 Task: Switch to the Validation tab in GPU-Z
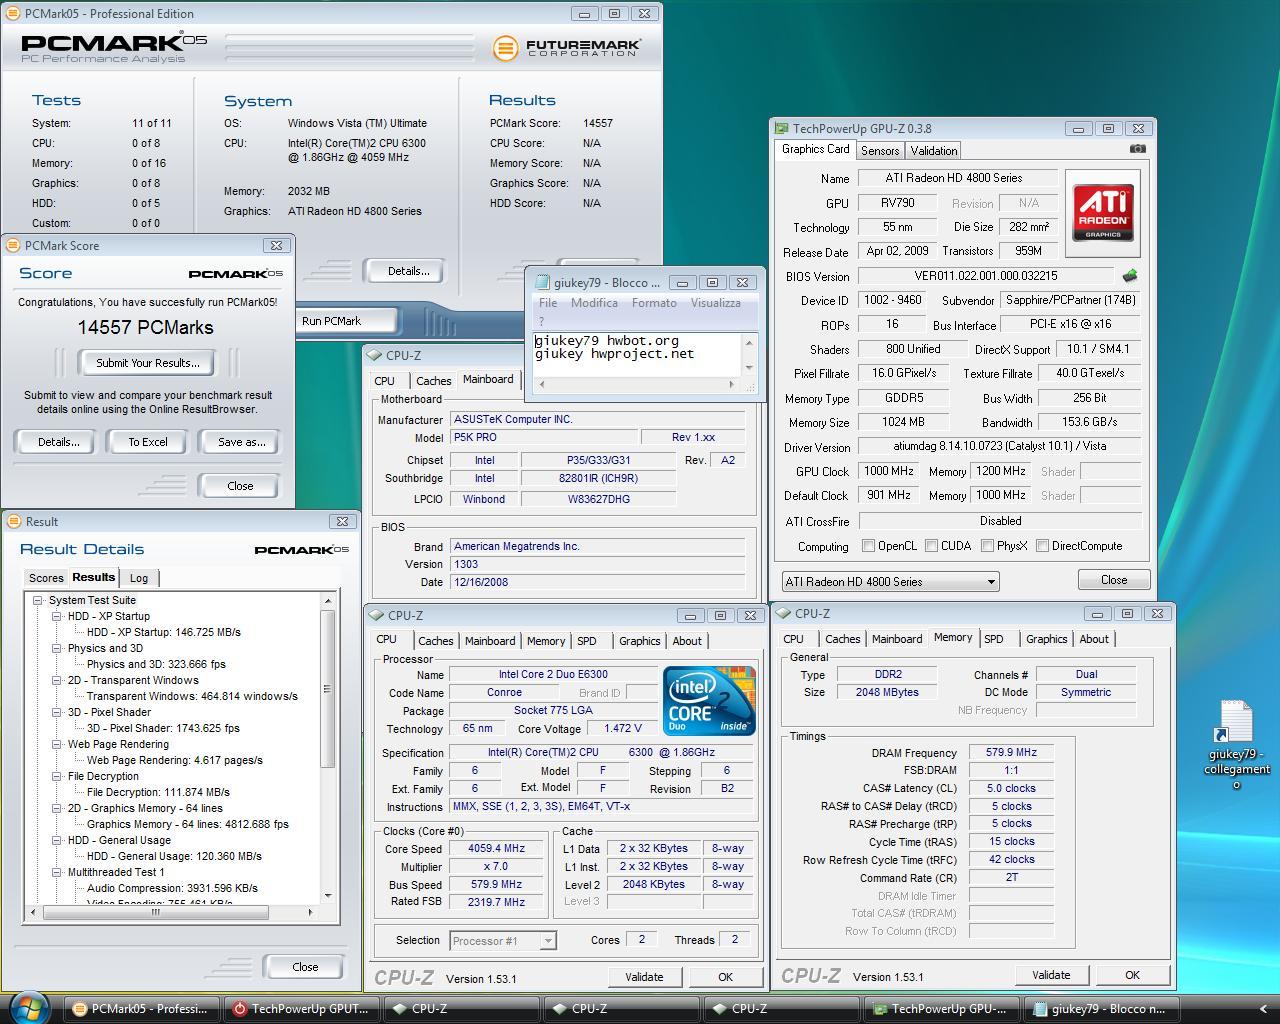point(933,150)
